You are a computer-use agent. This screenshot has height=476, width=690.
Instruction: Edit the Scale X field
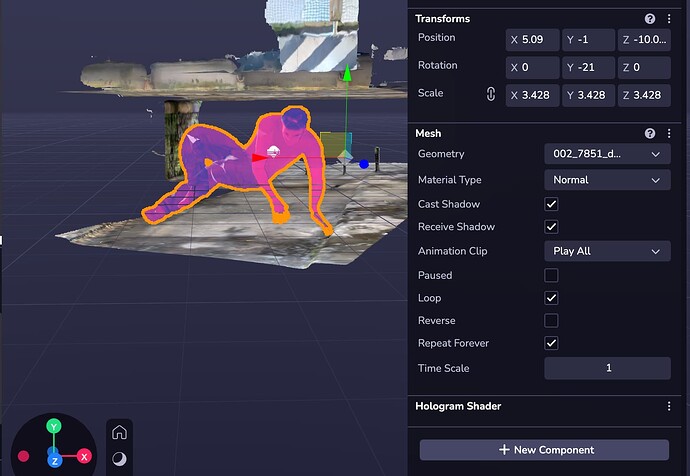tap(532, 95)
